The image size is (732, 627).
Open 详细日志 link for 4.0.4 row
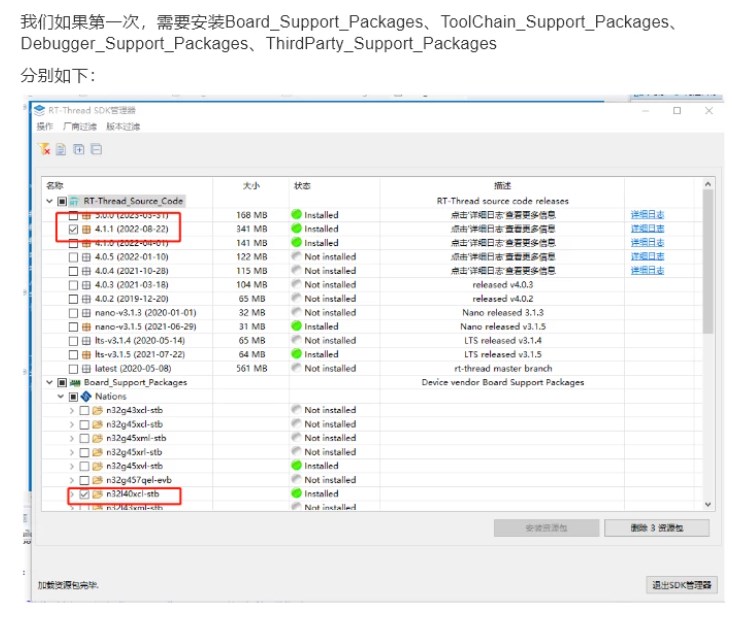(x=647, y=270)
